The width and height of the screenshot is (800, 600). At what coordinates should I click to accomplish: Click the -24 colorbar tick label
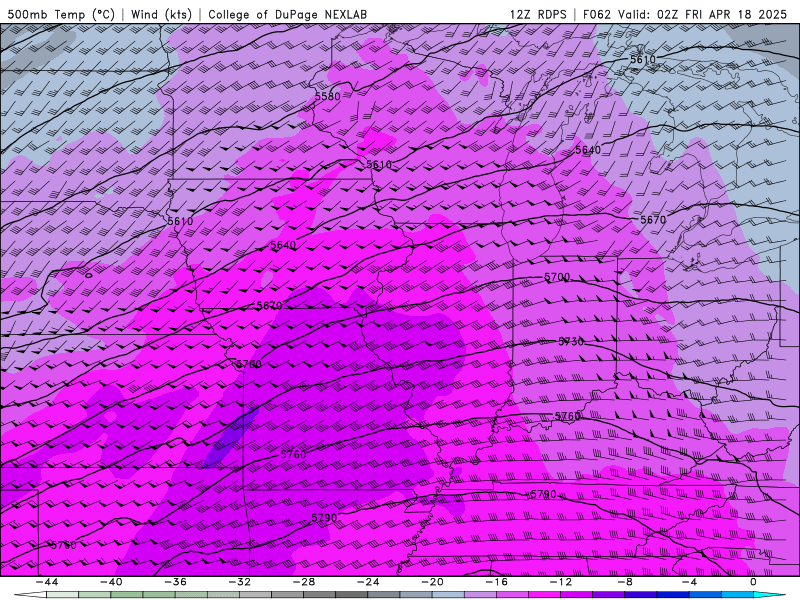pos(368,582)
